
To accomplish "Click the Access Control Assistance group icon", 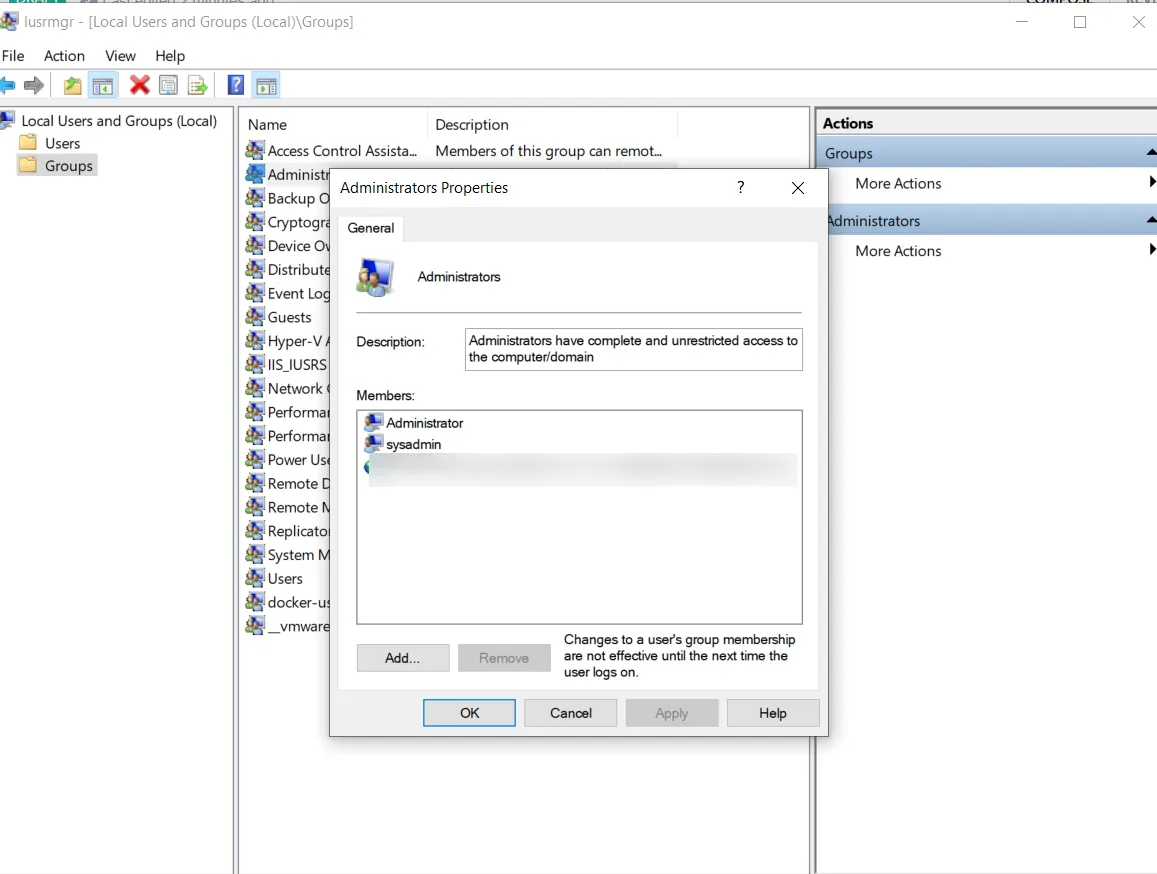I will point(255,151).
